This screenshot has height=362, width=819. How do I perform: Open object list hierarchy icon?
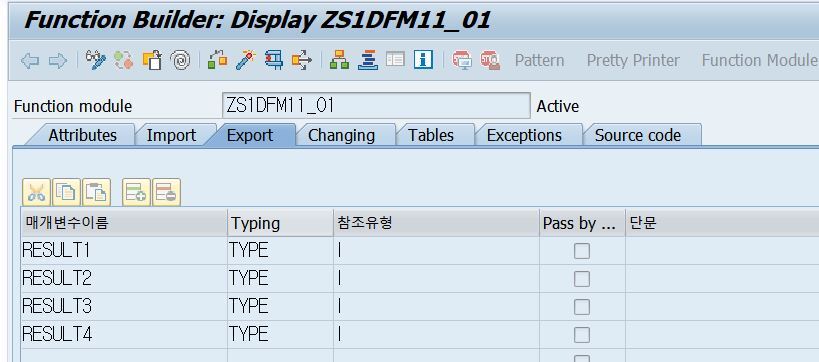340,61
